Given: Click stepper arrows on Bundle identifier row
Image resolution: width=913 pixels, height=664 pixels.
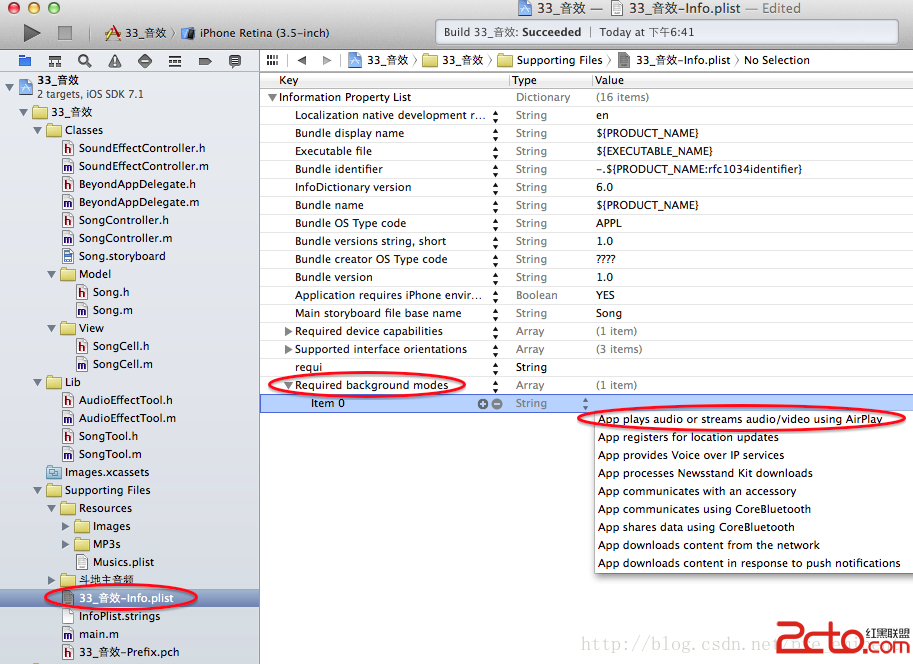Looking at the screenshot, I should [495, 169].
